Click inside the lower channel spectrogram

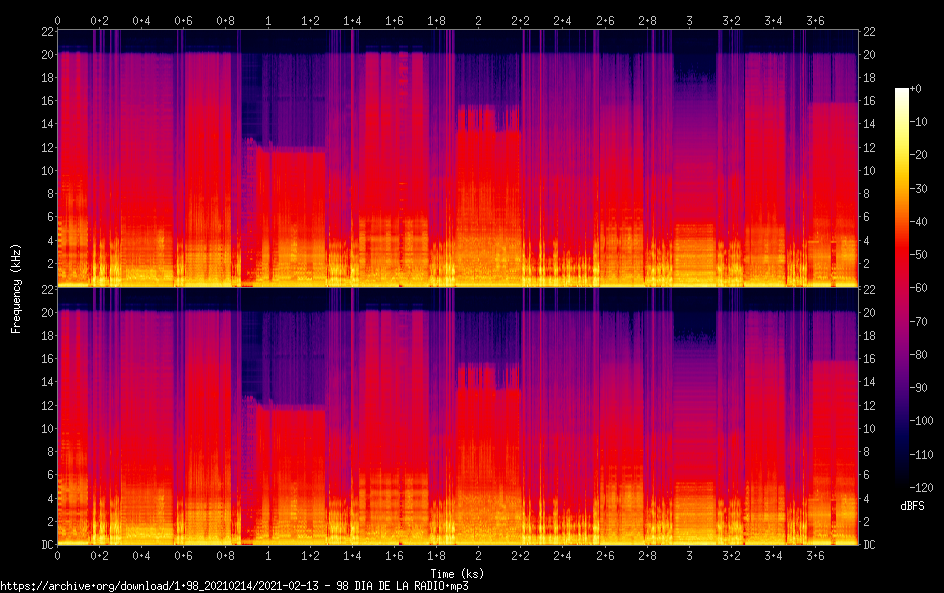pyautogui.click(x=458, y=416)
